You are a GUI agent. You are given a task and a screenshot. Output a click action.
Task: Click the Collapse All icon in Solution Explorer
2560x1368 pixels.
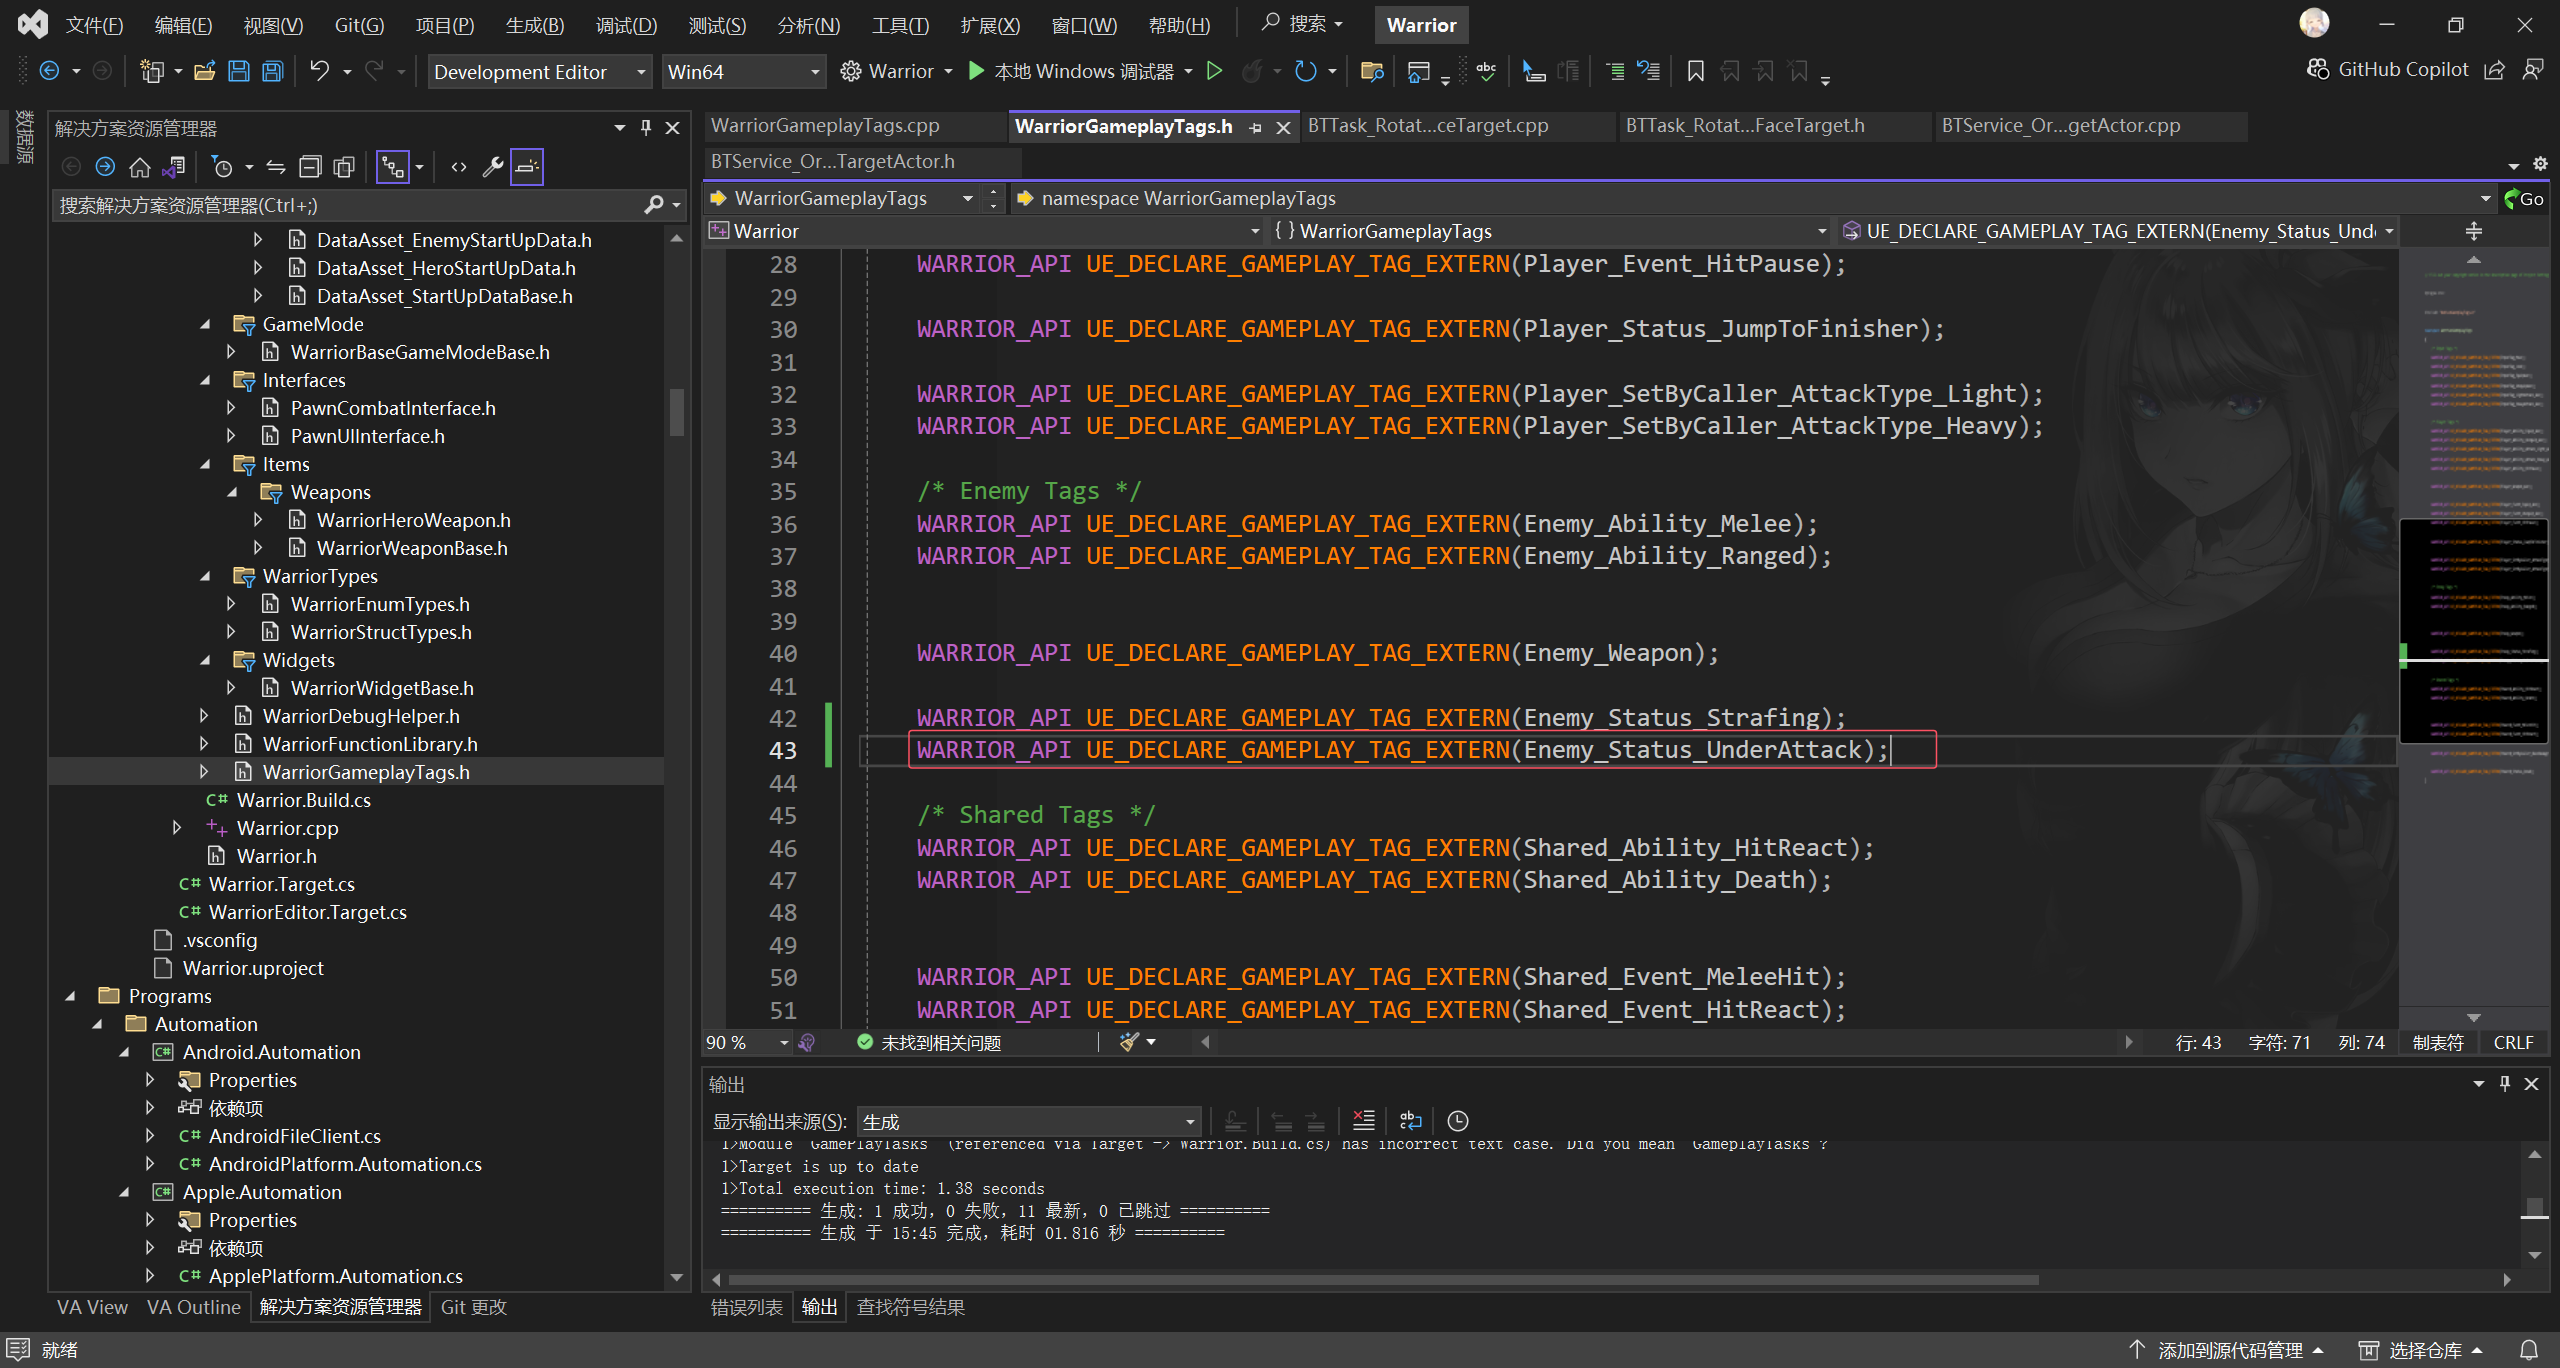(x=311, y=167)
